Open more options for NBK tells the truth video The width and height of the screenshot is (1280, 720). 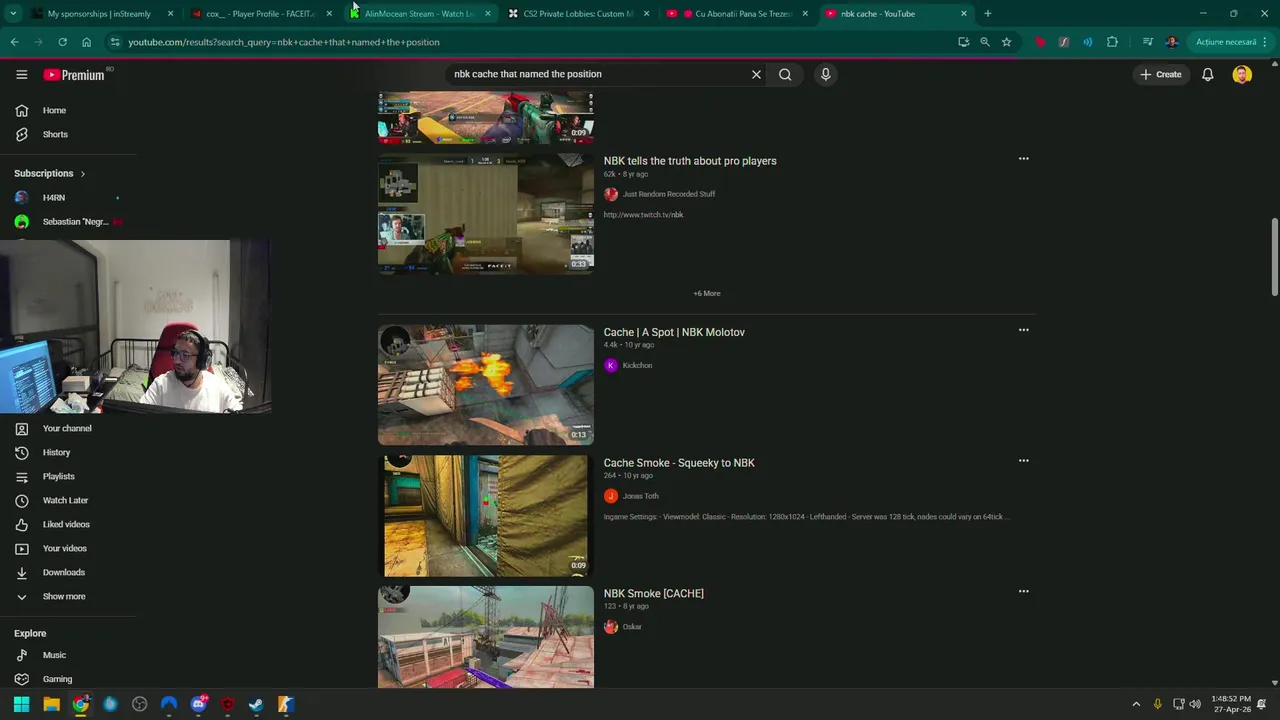coord(1023,159)
